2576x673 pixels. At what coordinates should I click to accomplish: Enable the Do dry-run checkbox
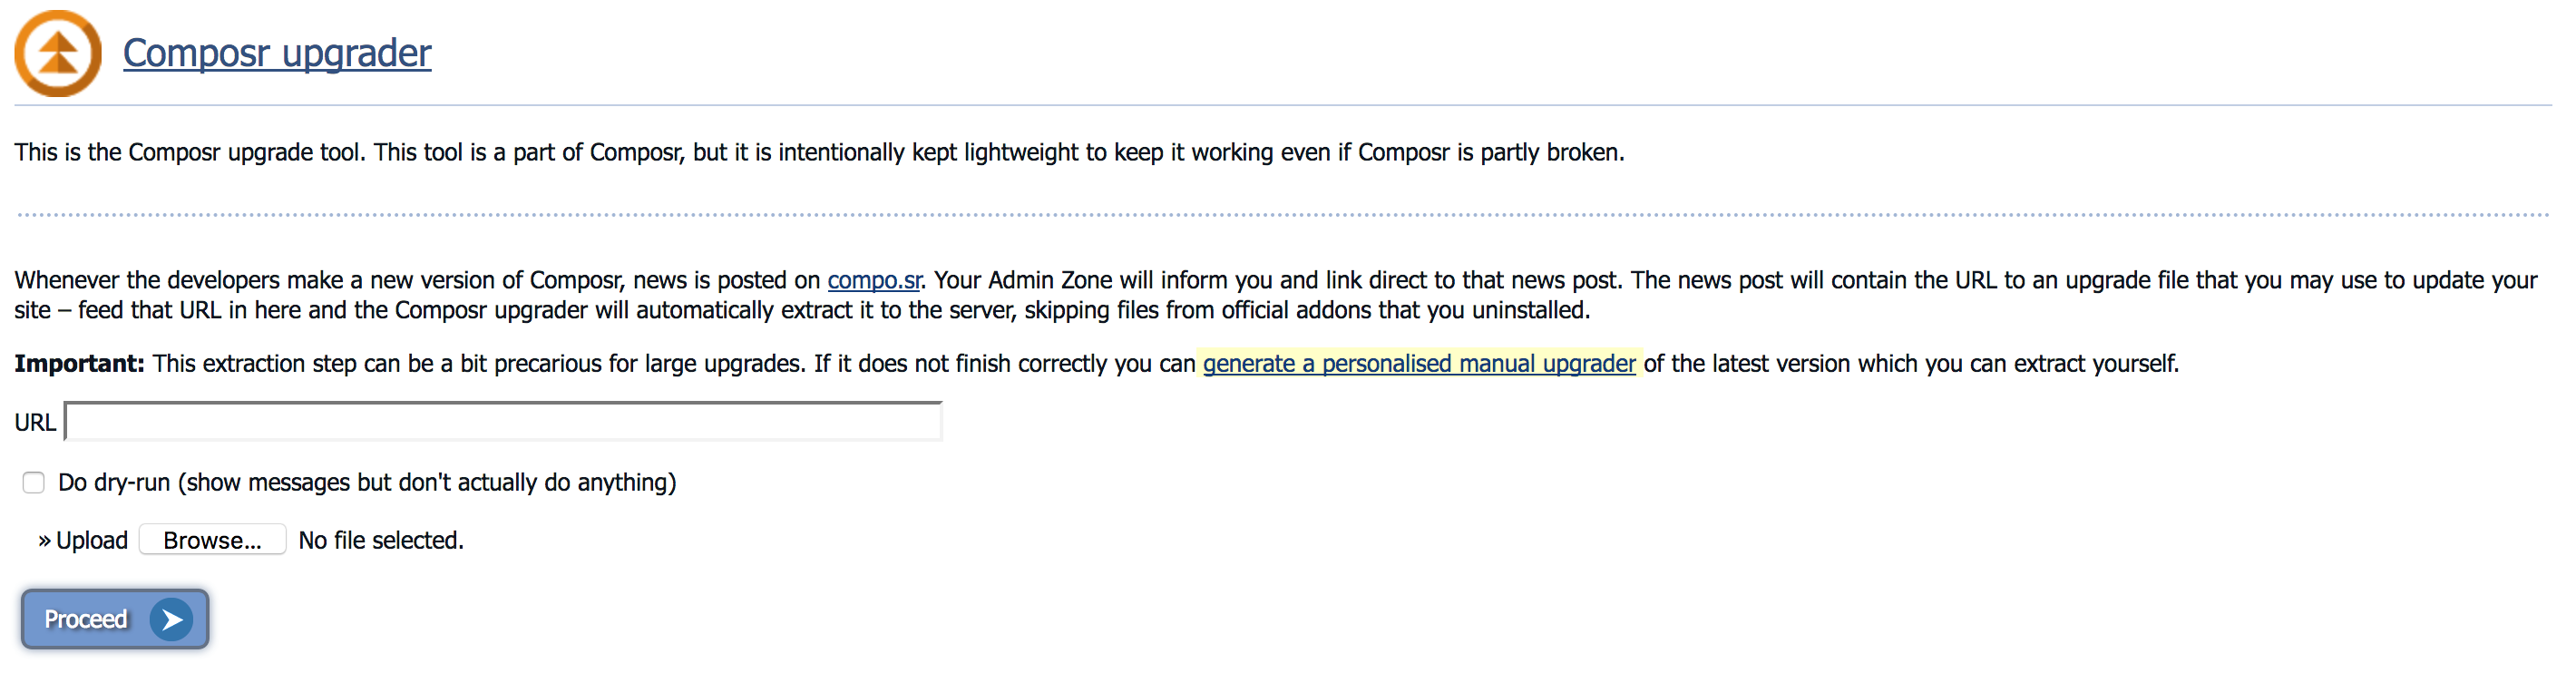tap(34, 483)
